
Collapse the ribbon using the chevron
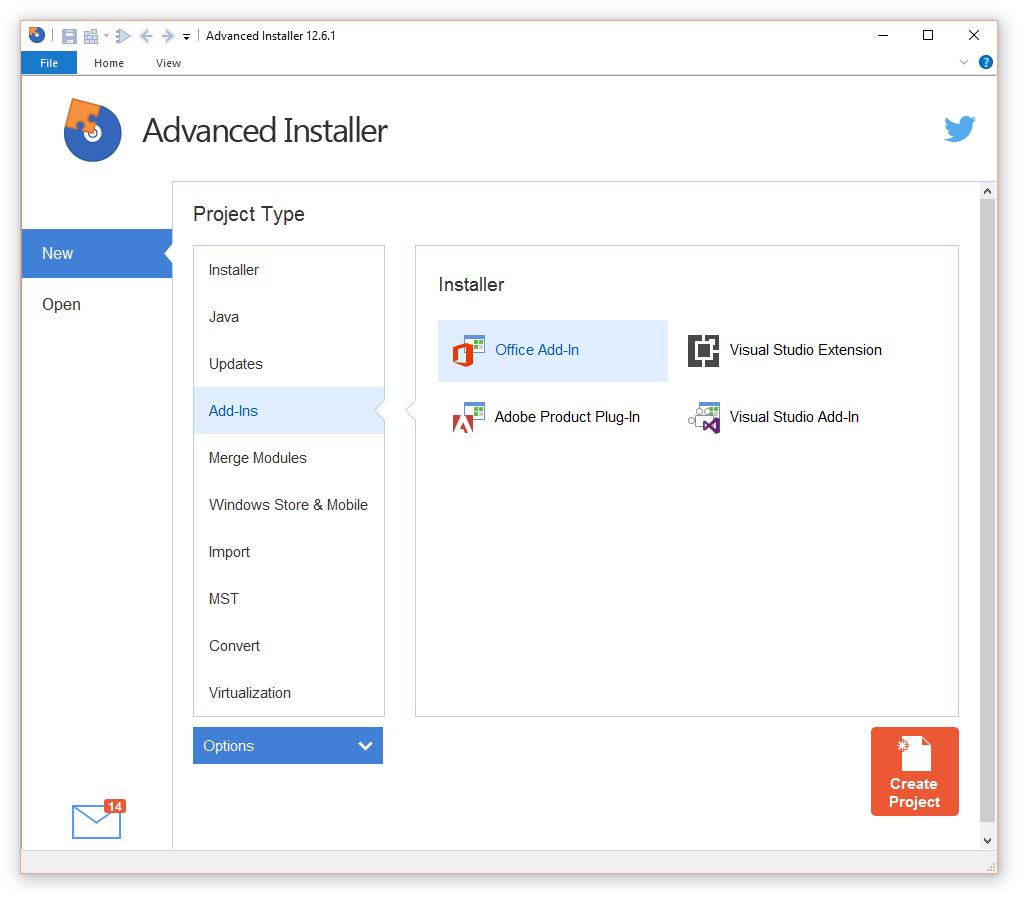click(x=964, y=62)
